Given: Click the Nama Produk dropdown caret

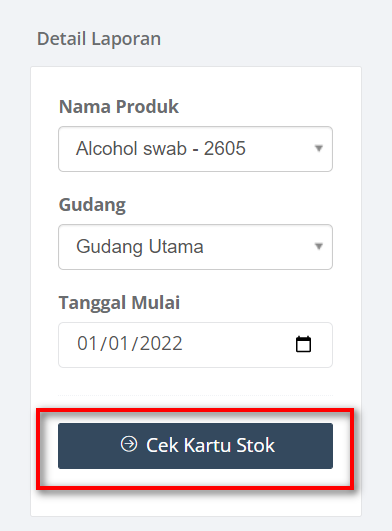Looking at the screenshot, I should pyautogui.click(x=319, y=149).
